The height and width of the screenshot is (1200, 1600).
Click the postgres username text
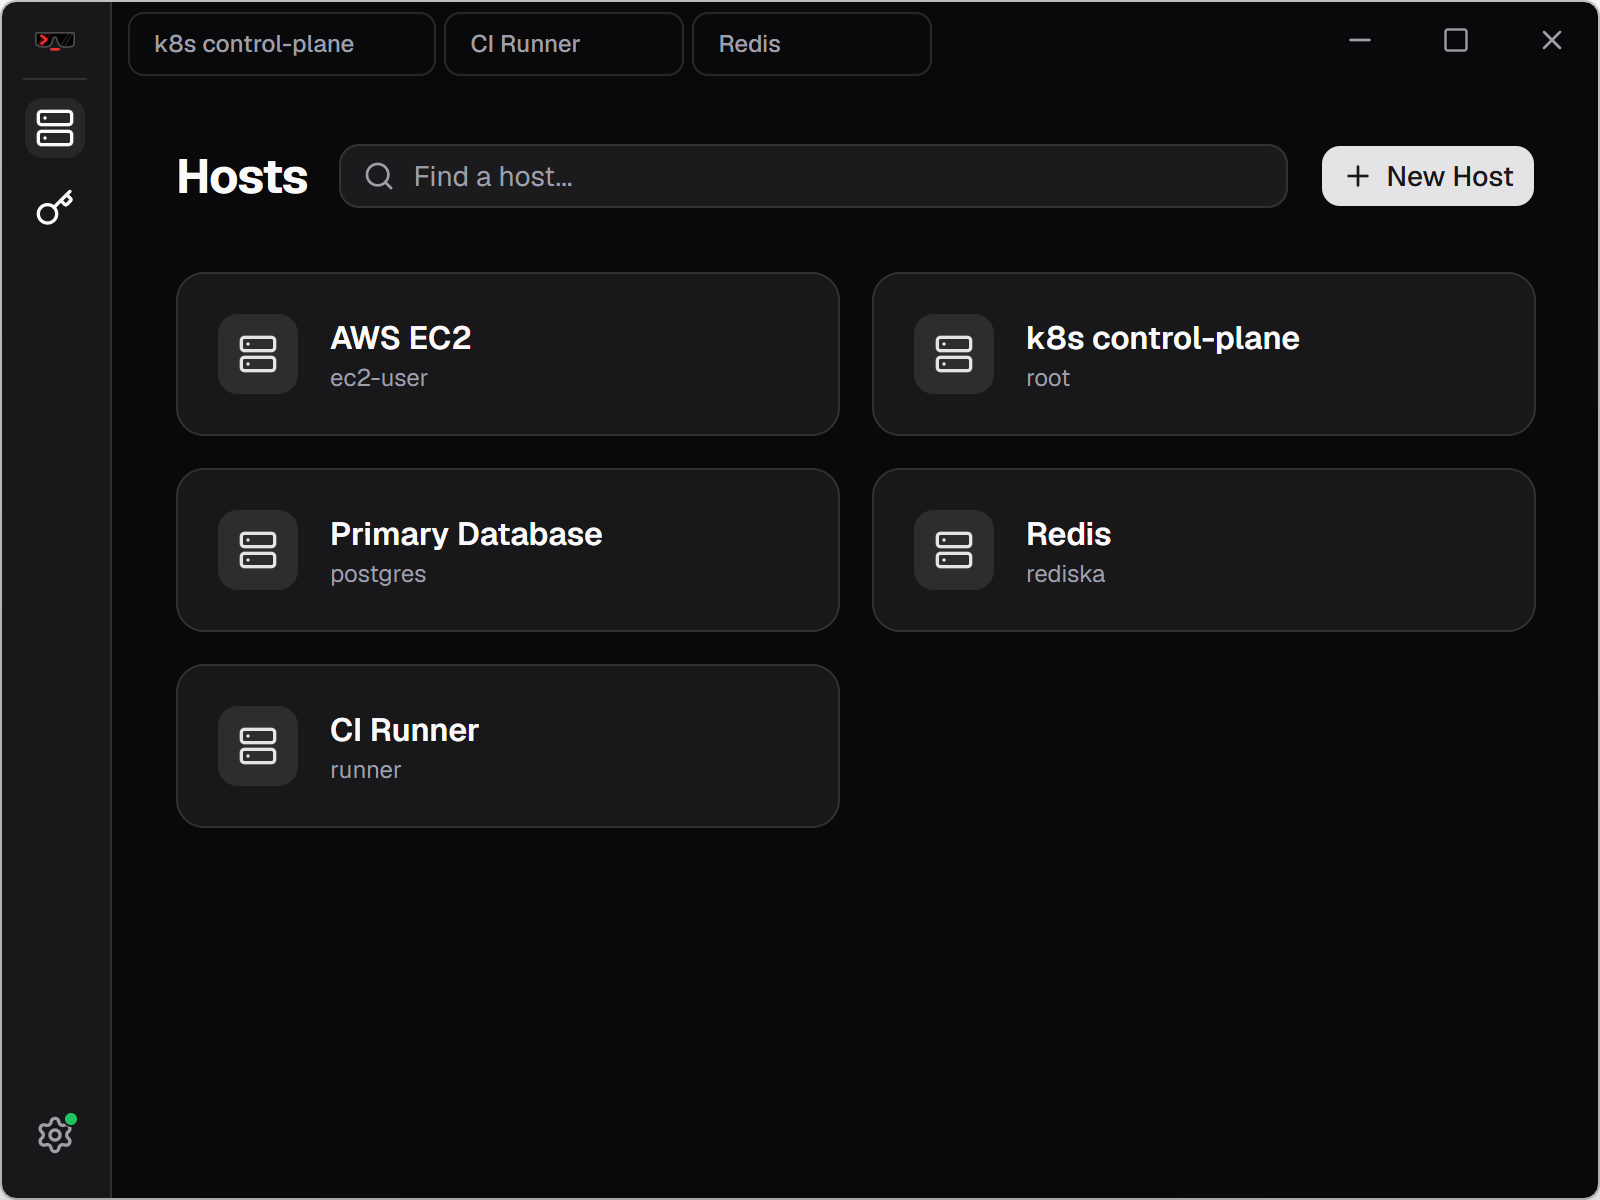(x=378, y=574)
